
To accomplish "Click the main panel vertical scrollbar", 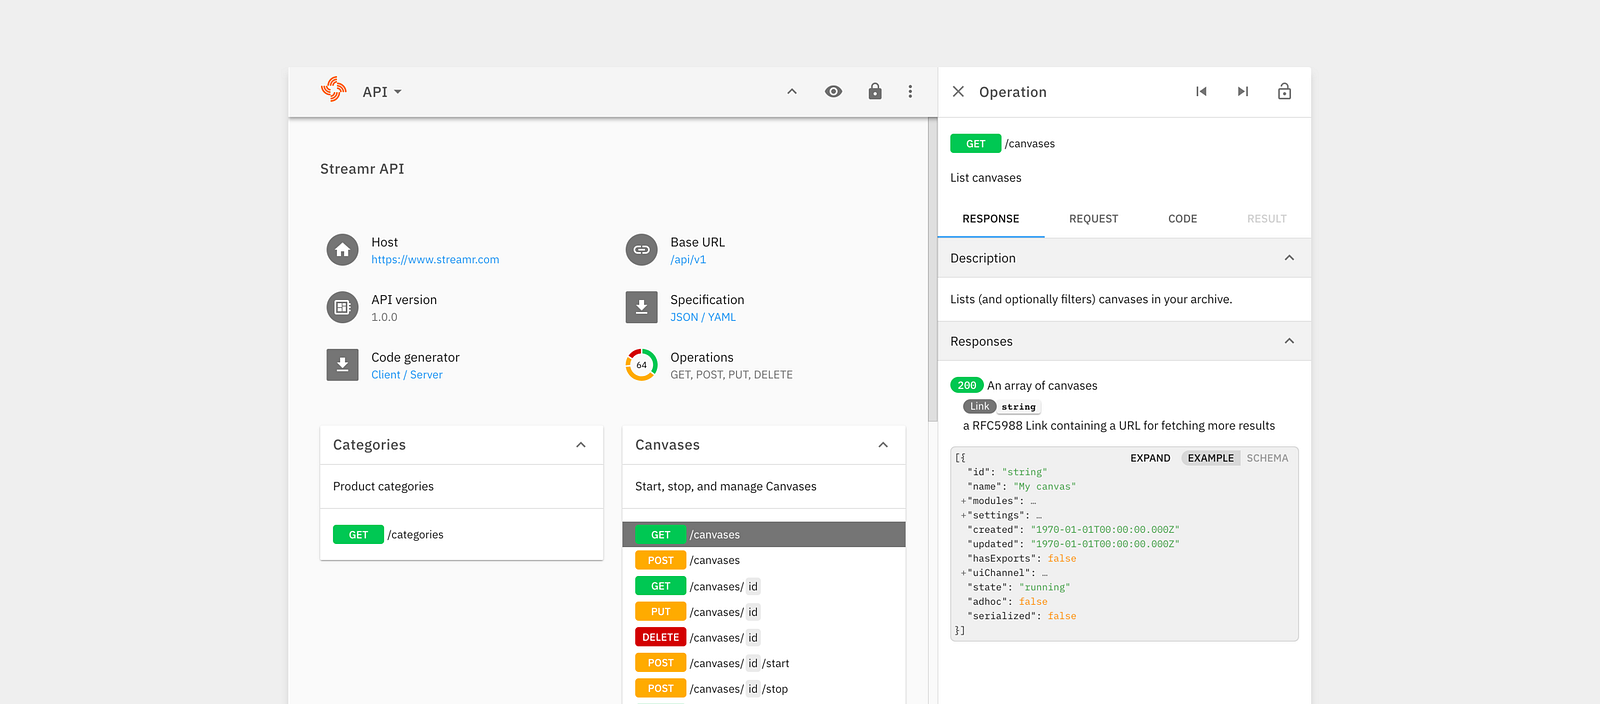I will 933,270.
